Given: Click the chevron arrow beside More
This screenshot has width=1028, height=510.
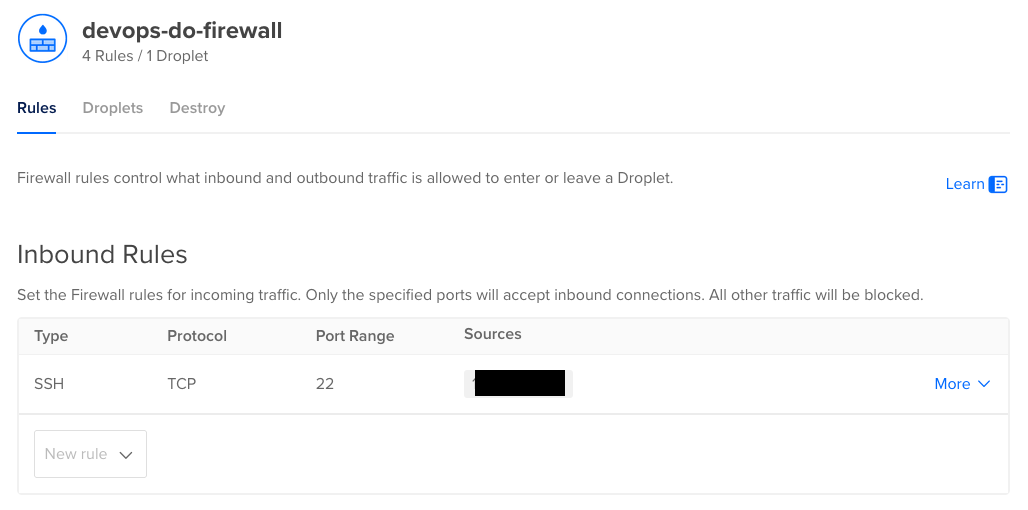Looking at the screenshot, I should 983,383.
